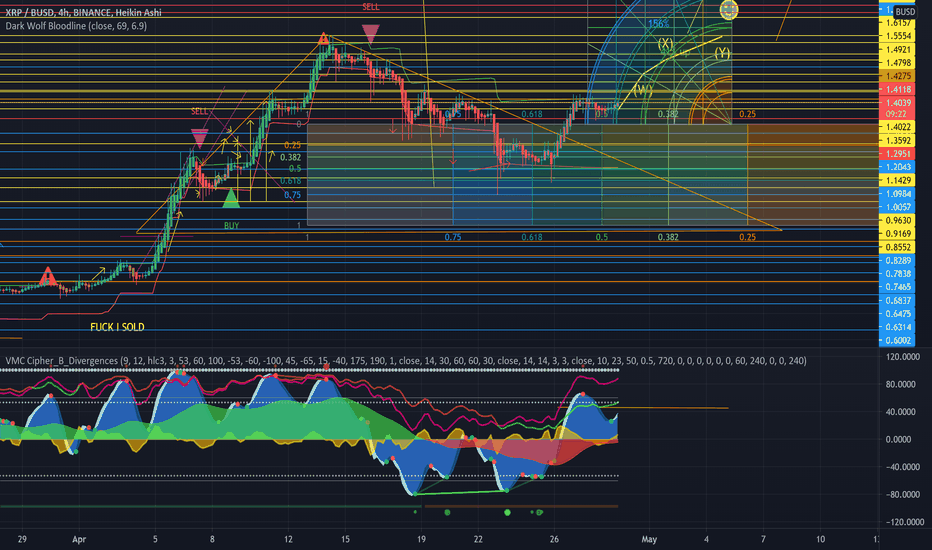Image resolution: width=932 pixels, height=550 pixels.
Task: Select the 80.0000 oscillator scale label
Action: [x=900, y=384]
